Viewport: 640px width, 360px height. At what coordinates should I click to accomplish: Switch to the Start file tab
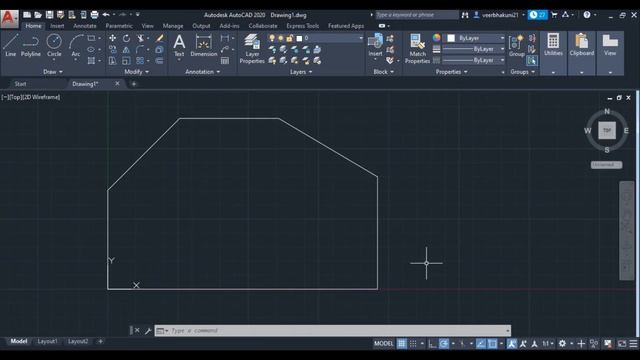(x=20, y=84)
